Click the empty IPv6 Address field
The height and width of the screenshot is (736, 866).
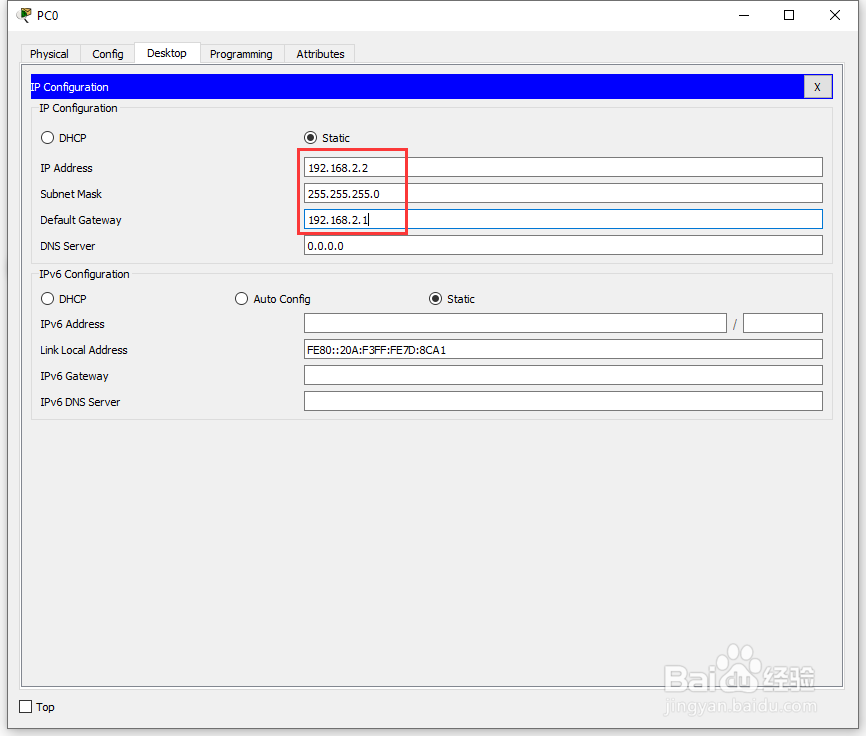point(515,323)
